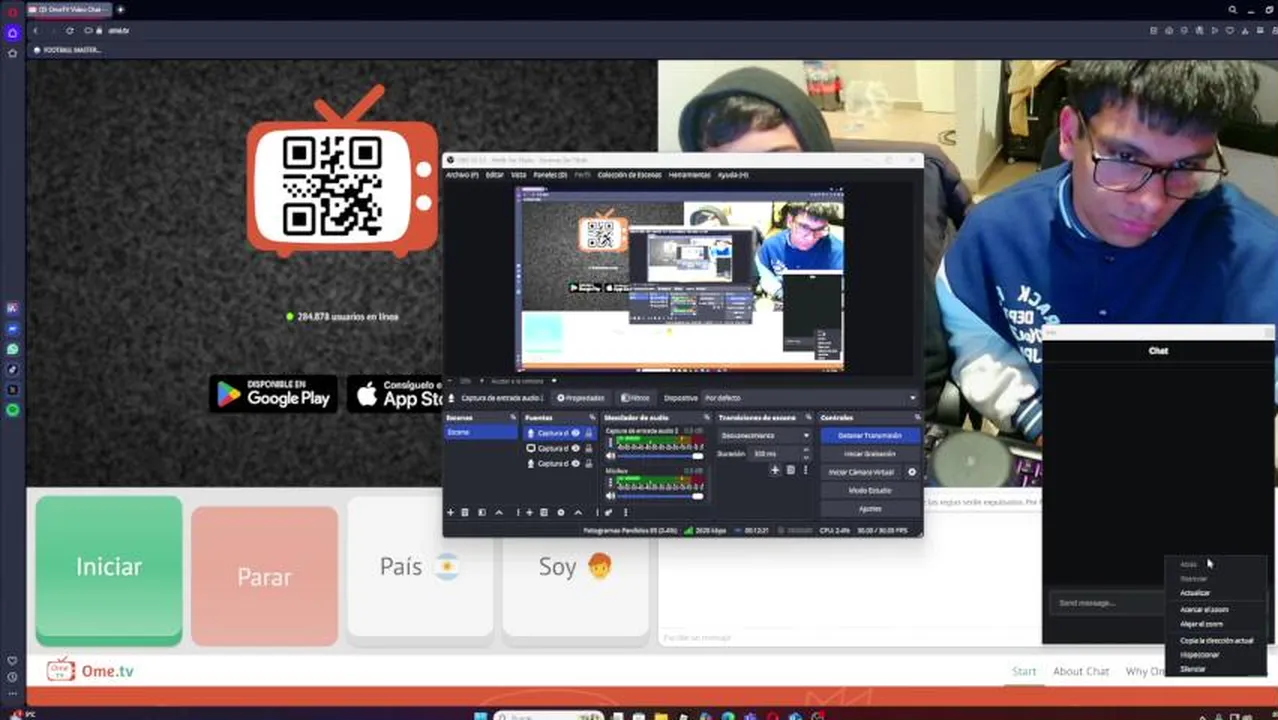Select the Escena item in Escenas list
The width and height of the screenshot is (1278, 720).
point(481,432)
